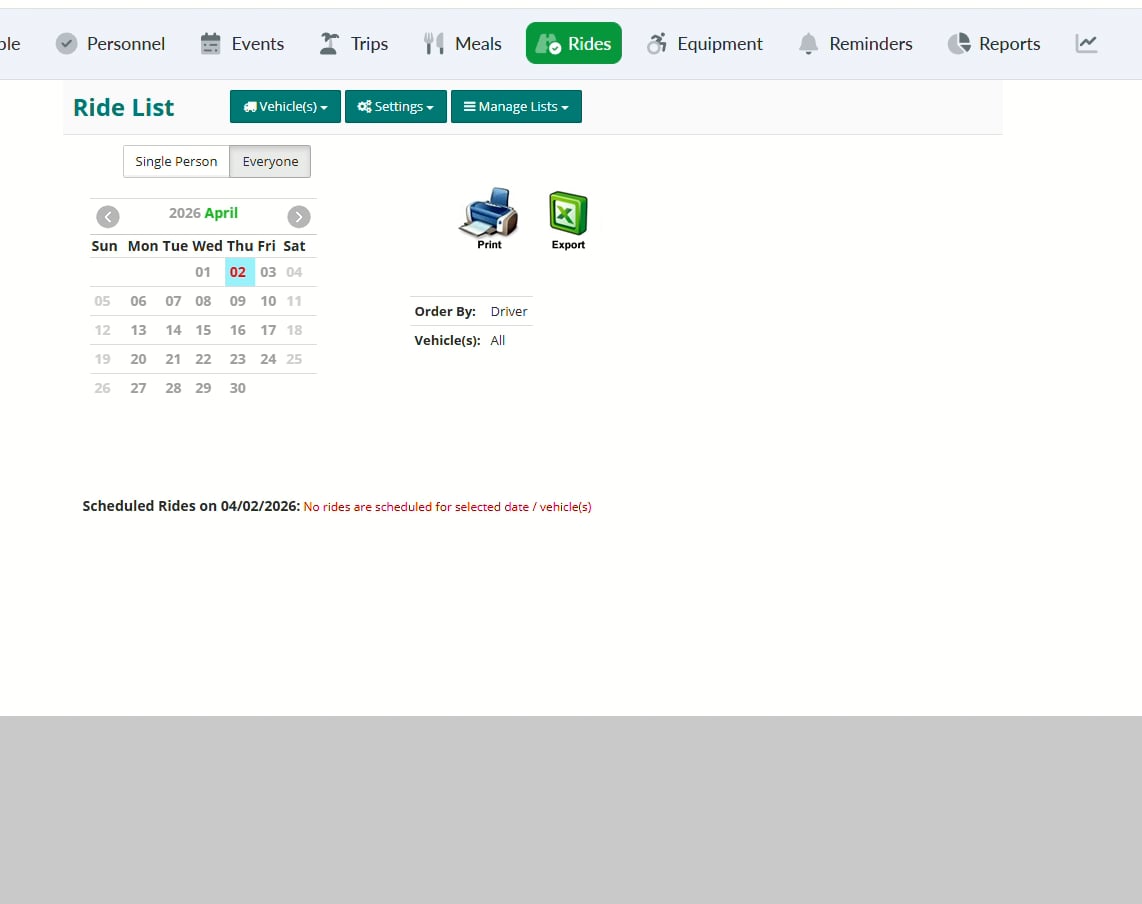Open the Trips tab

[354, 44]
